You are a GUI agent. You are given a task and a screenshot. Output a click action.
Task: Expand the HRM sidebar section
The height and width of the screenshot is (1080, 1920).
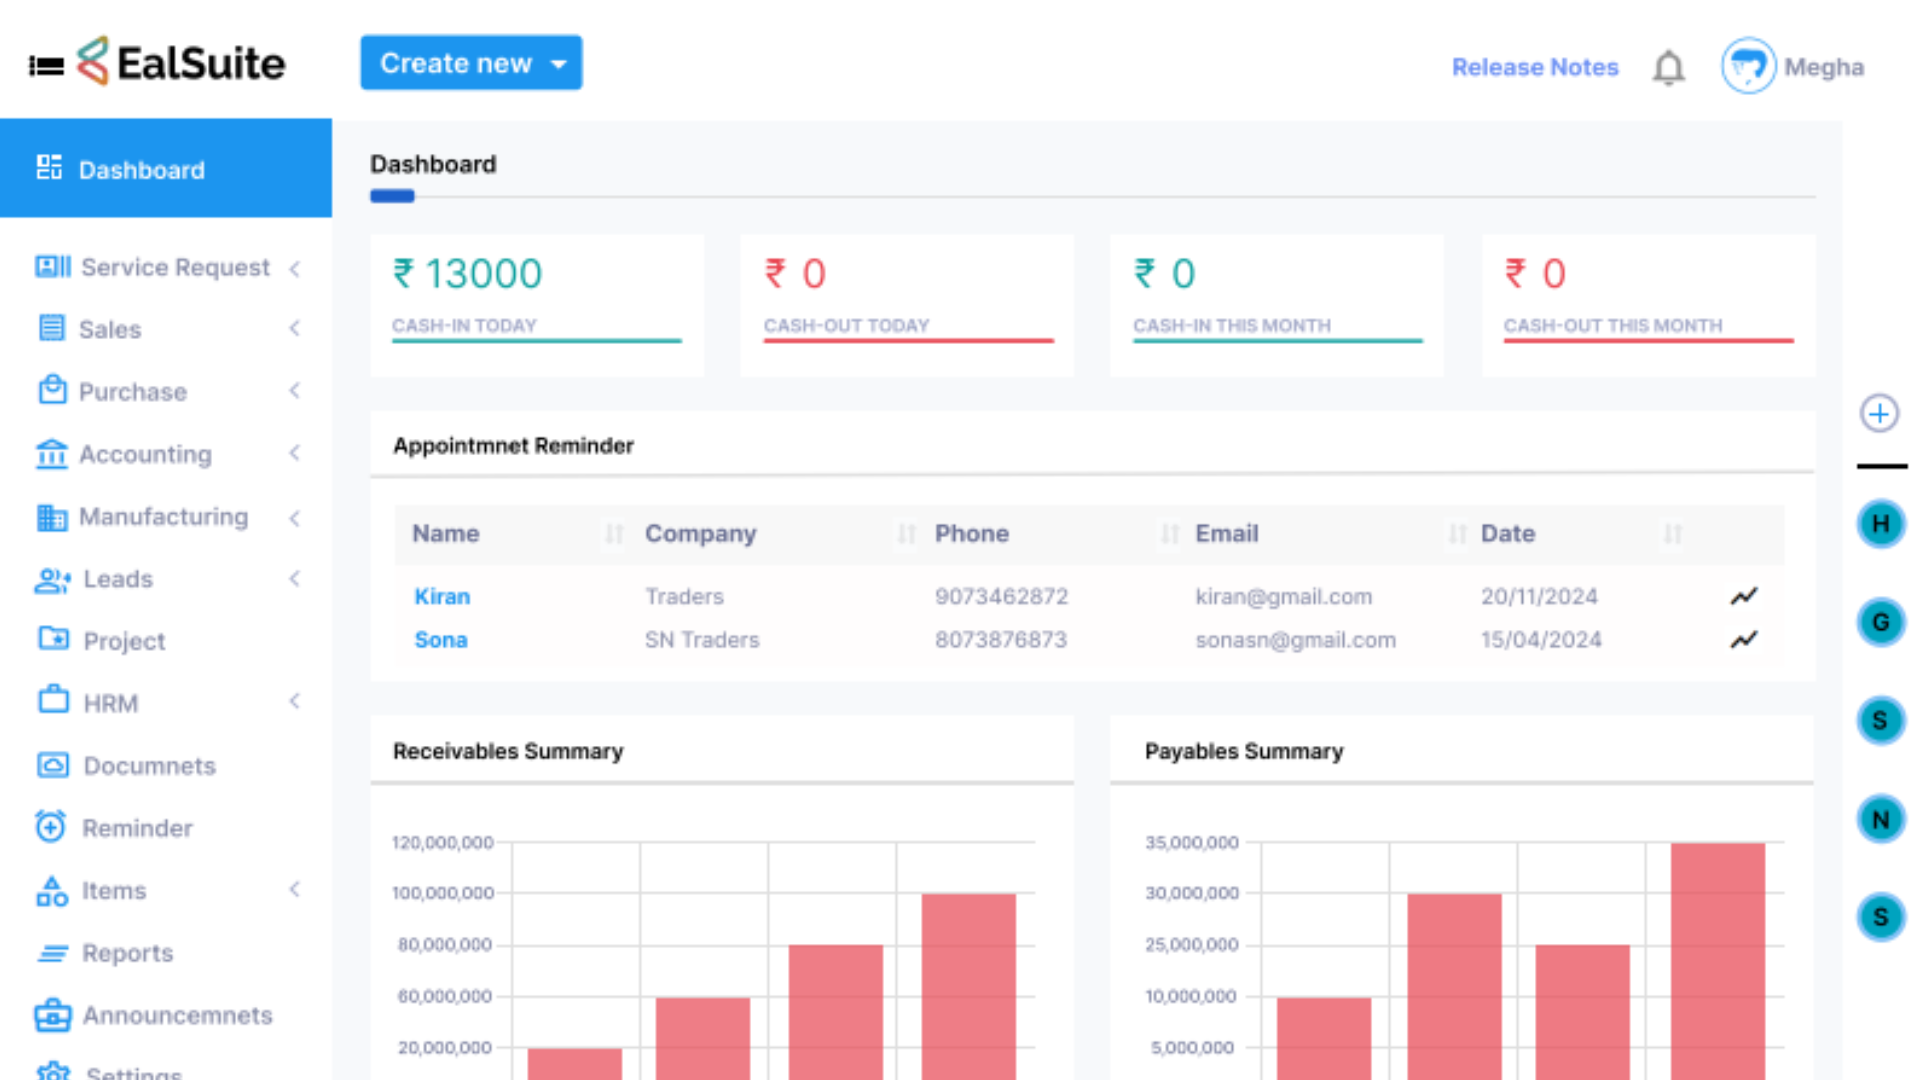point(166,703)
